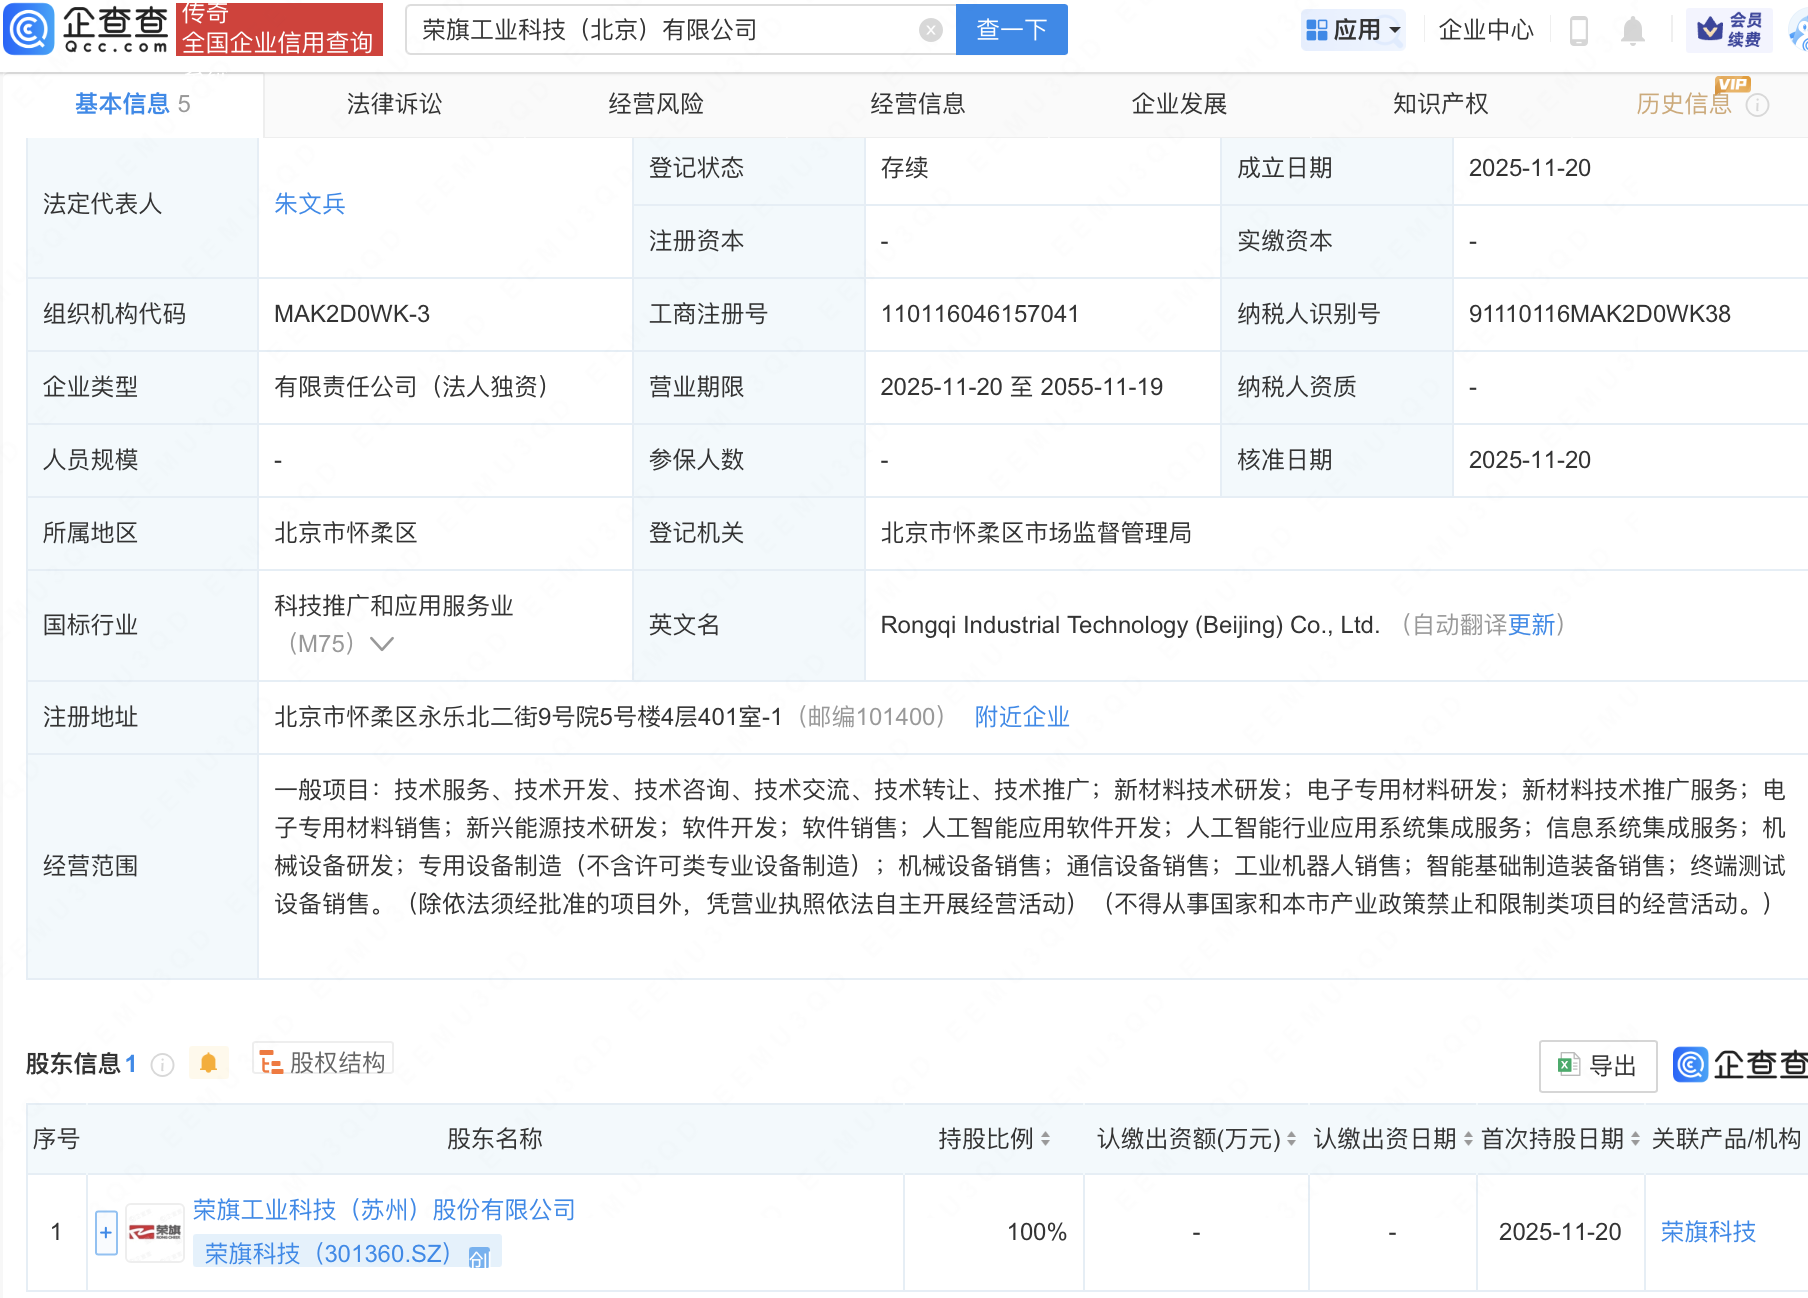Expand the 国标行业 M75 industry details
1808x1298 pixels.
(x=382, y=645)
